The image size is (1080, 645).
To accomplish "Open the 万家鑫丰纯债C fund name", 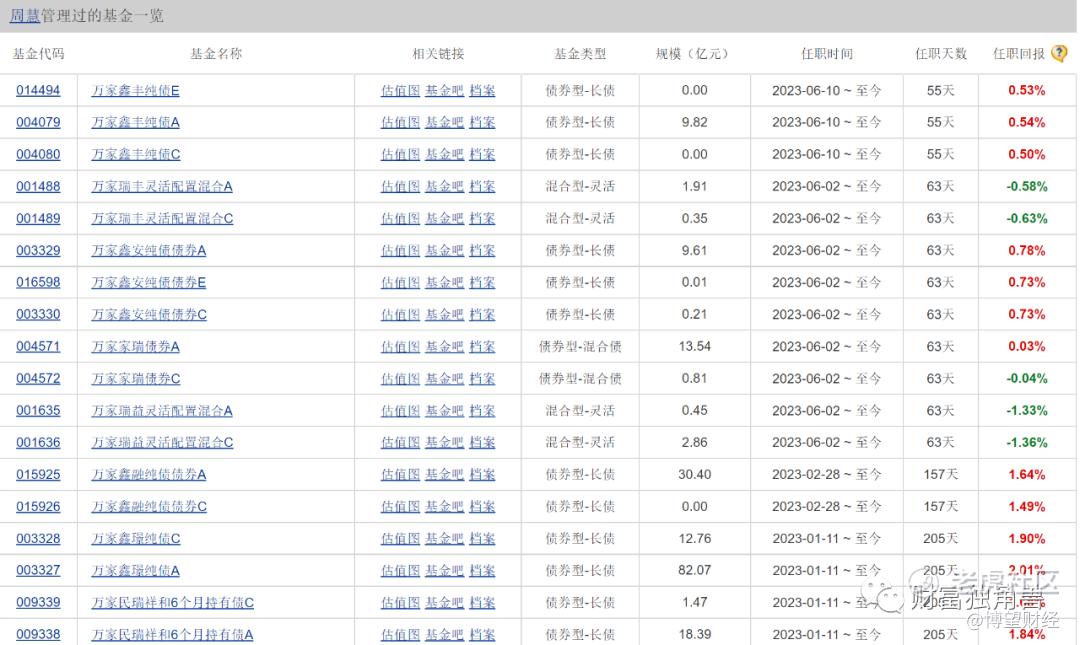I will click(x=136, y=154).
